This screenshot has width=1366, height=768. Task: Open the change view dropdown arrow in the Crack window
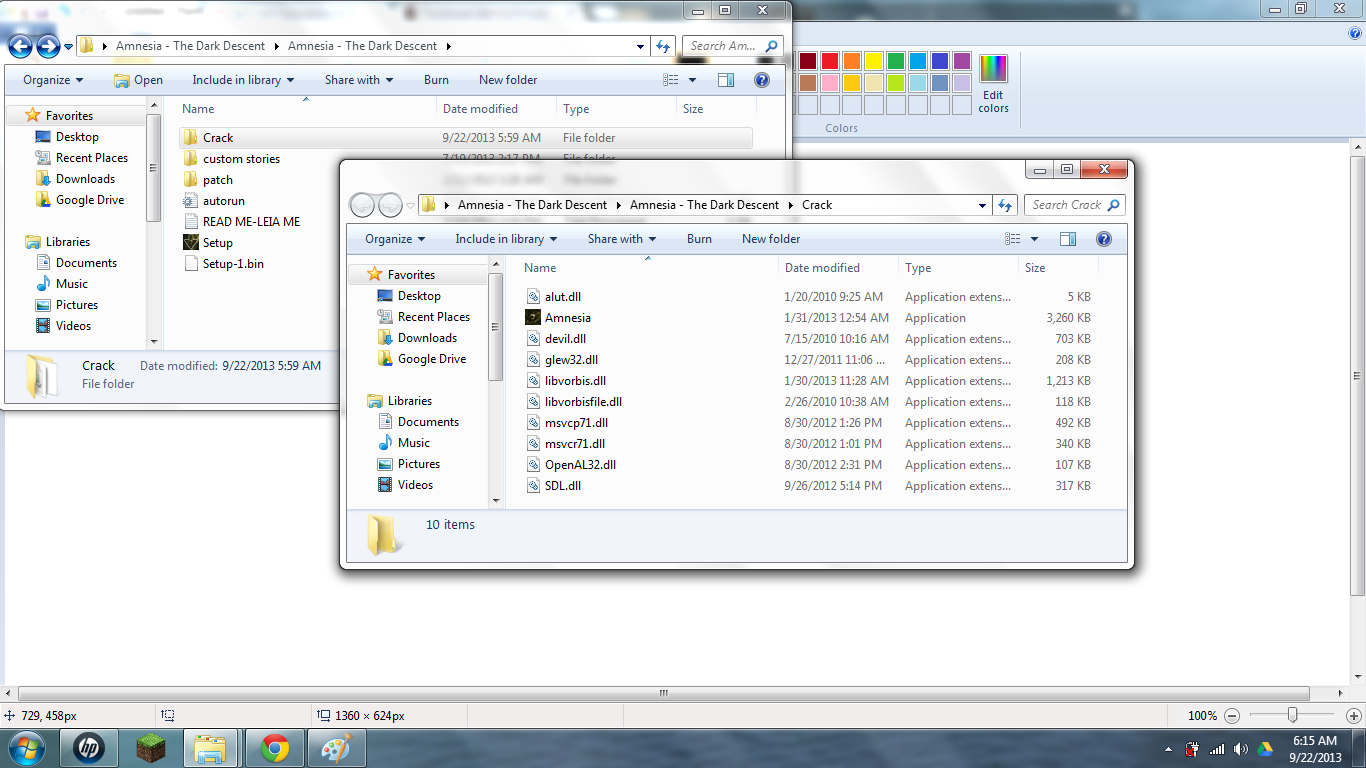(x=1034, y=239)
